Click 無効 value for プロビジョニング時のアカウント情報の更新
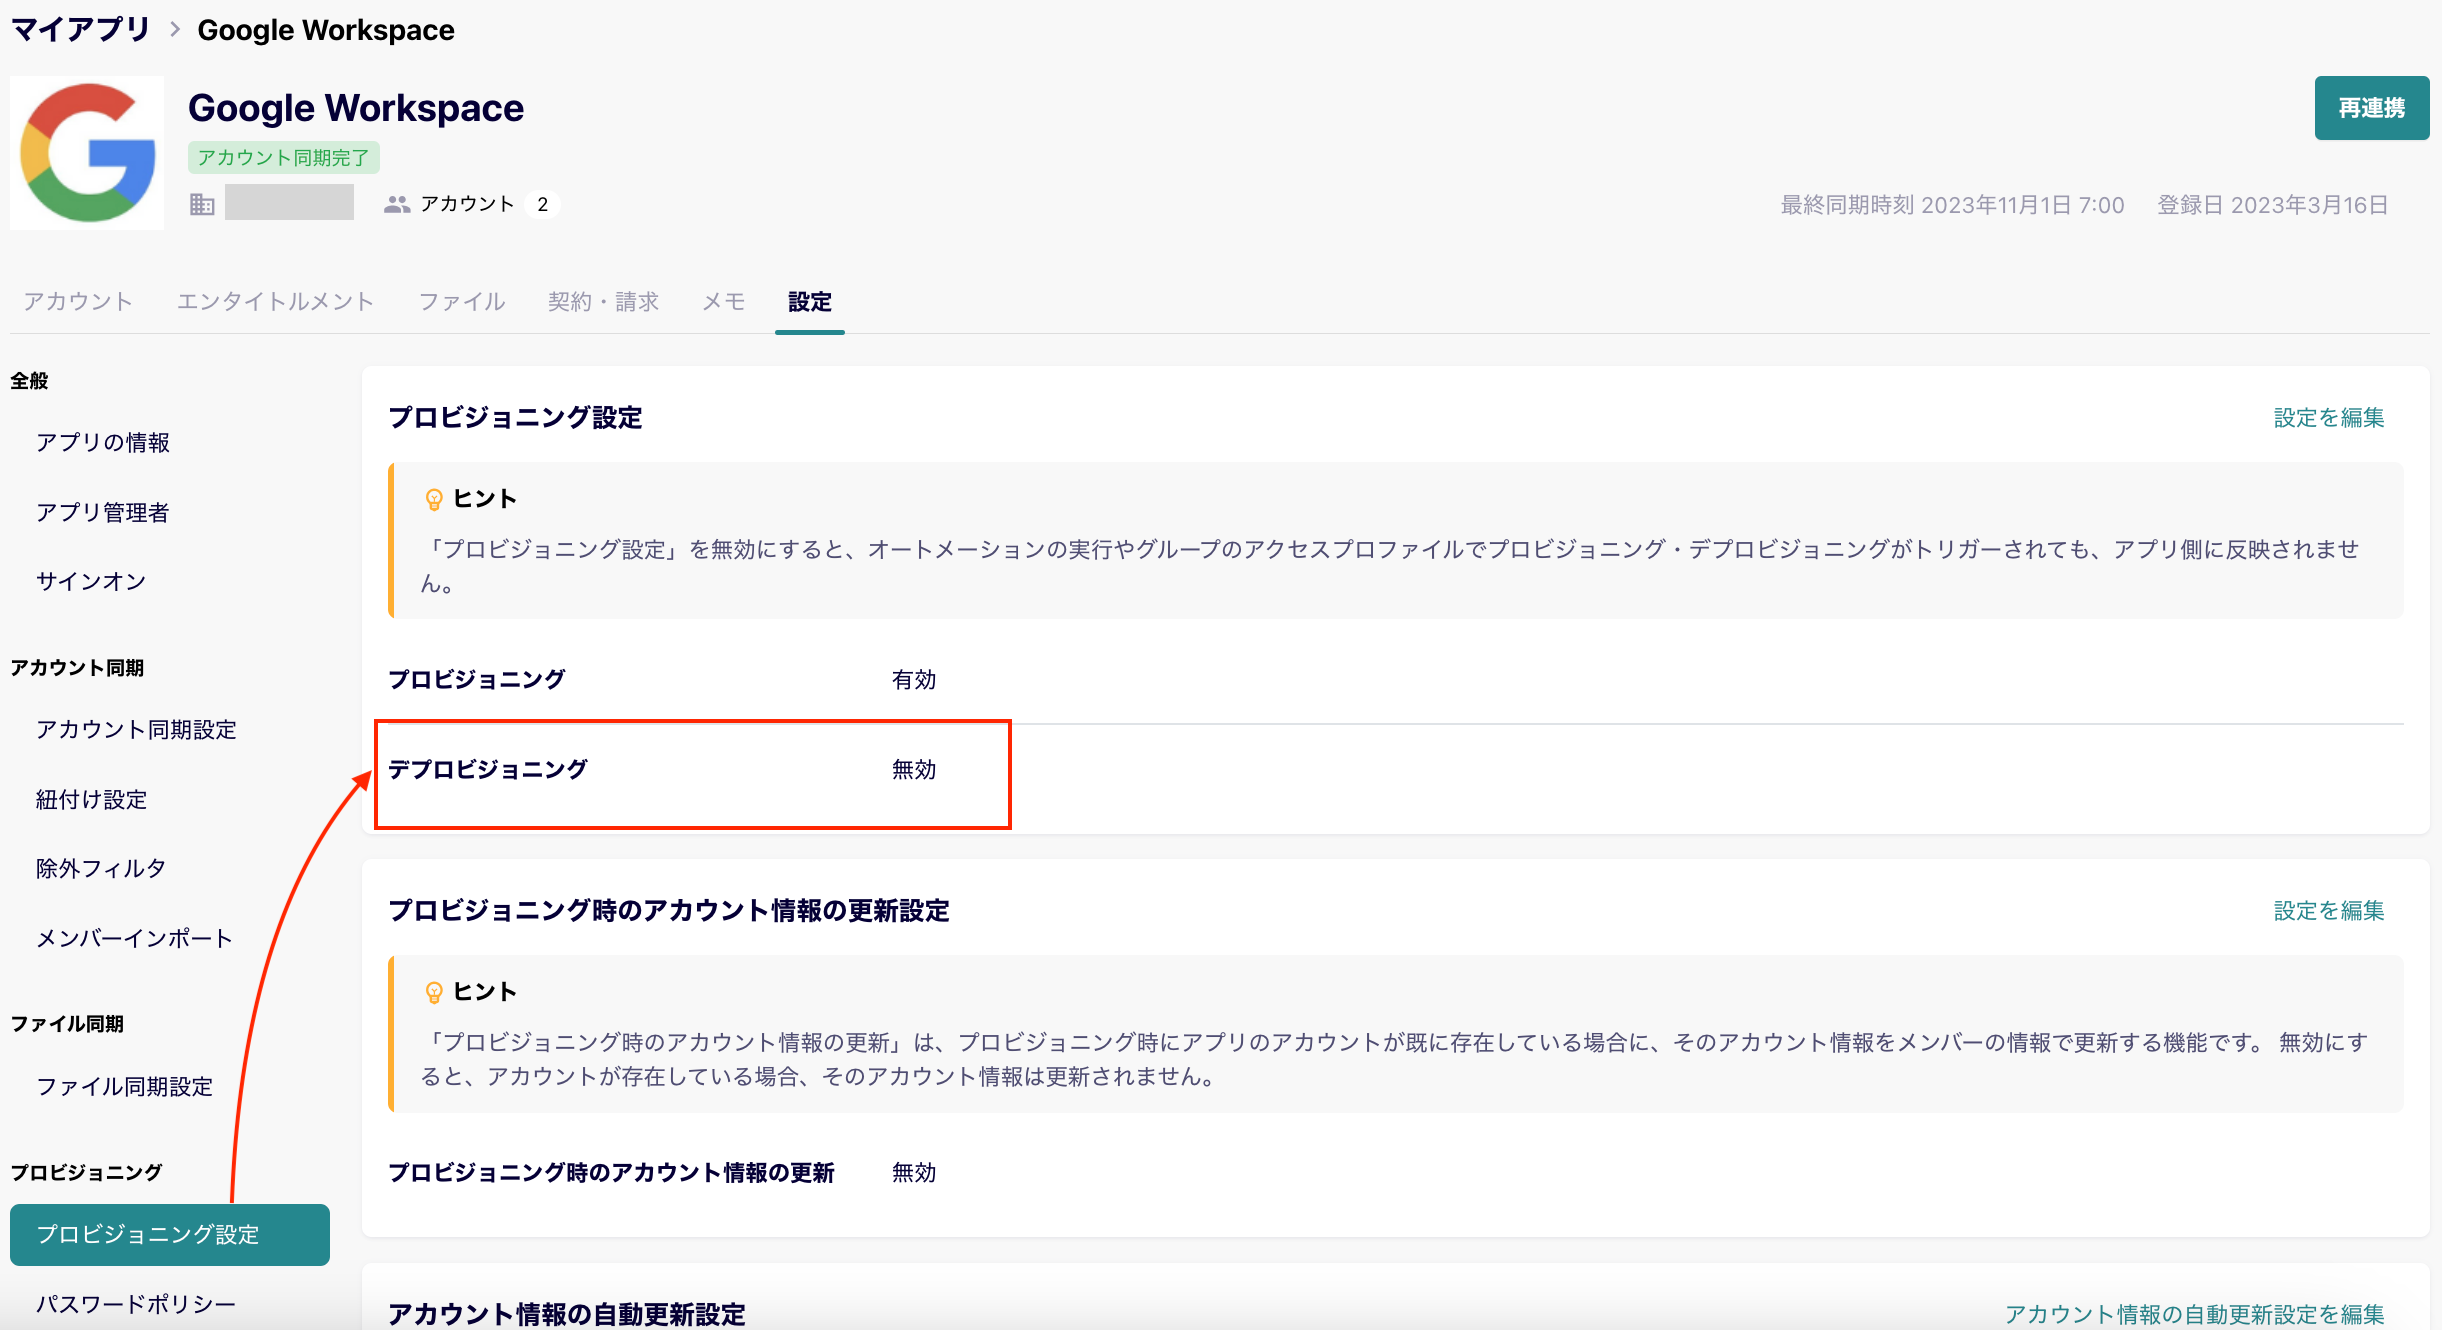 914,1172
